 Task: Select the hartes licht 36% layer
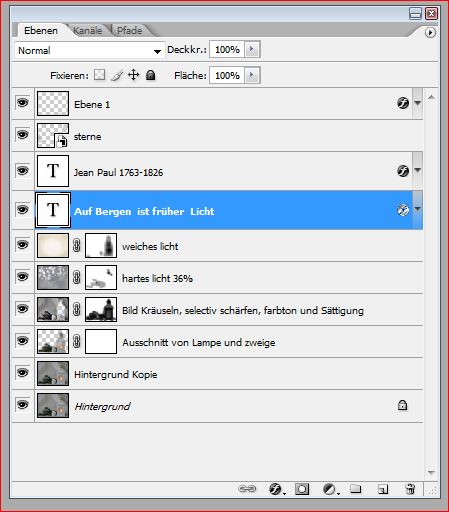coord(217,278)
